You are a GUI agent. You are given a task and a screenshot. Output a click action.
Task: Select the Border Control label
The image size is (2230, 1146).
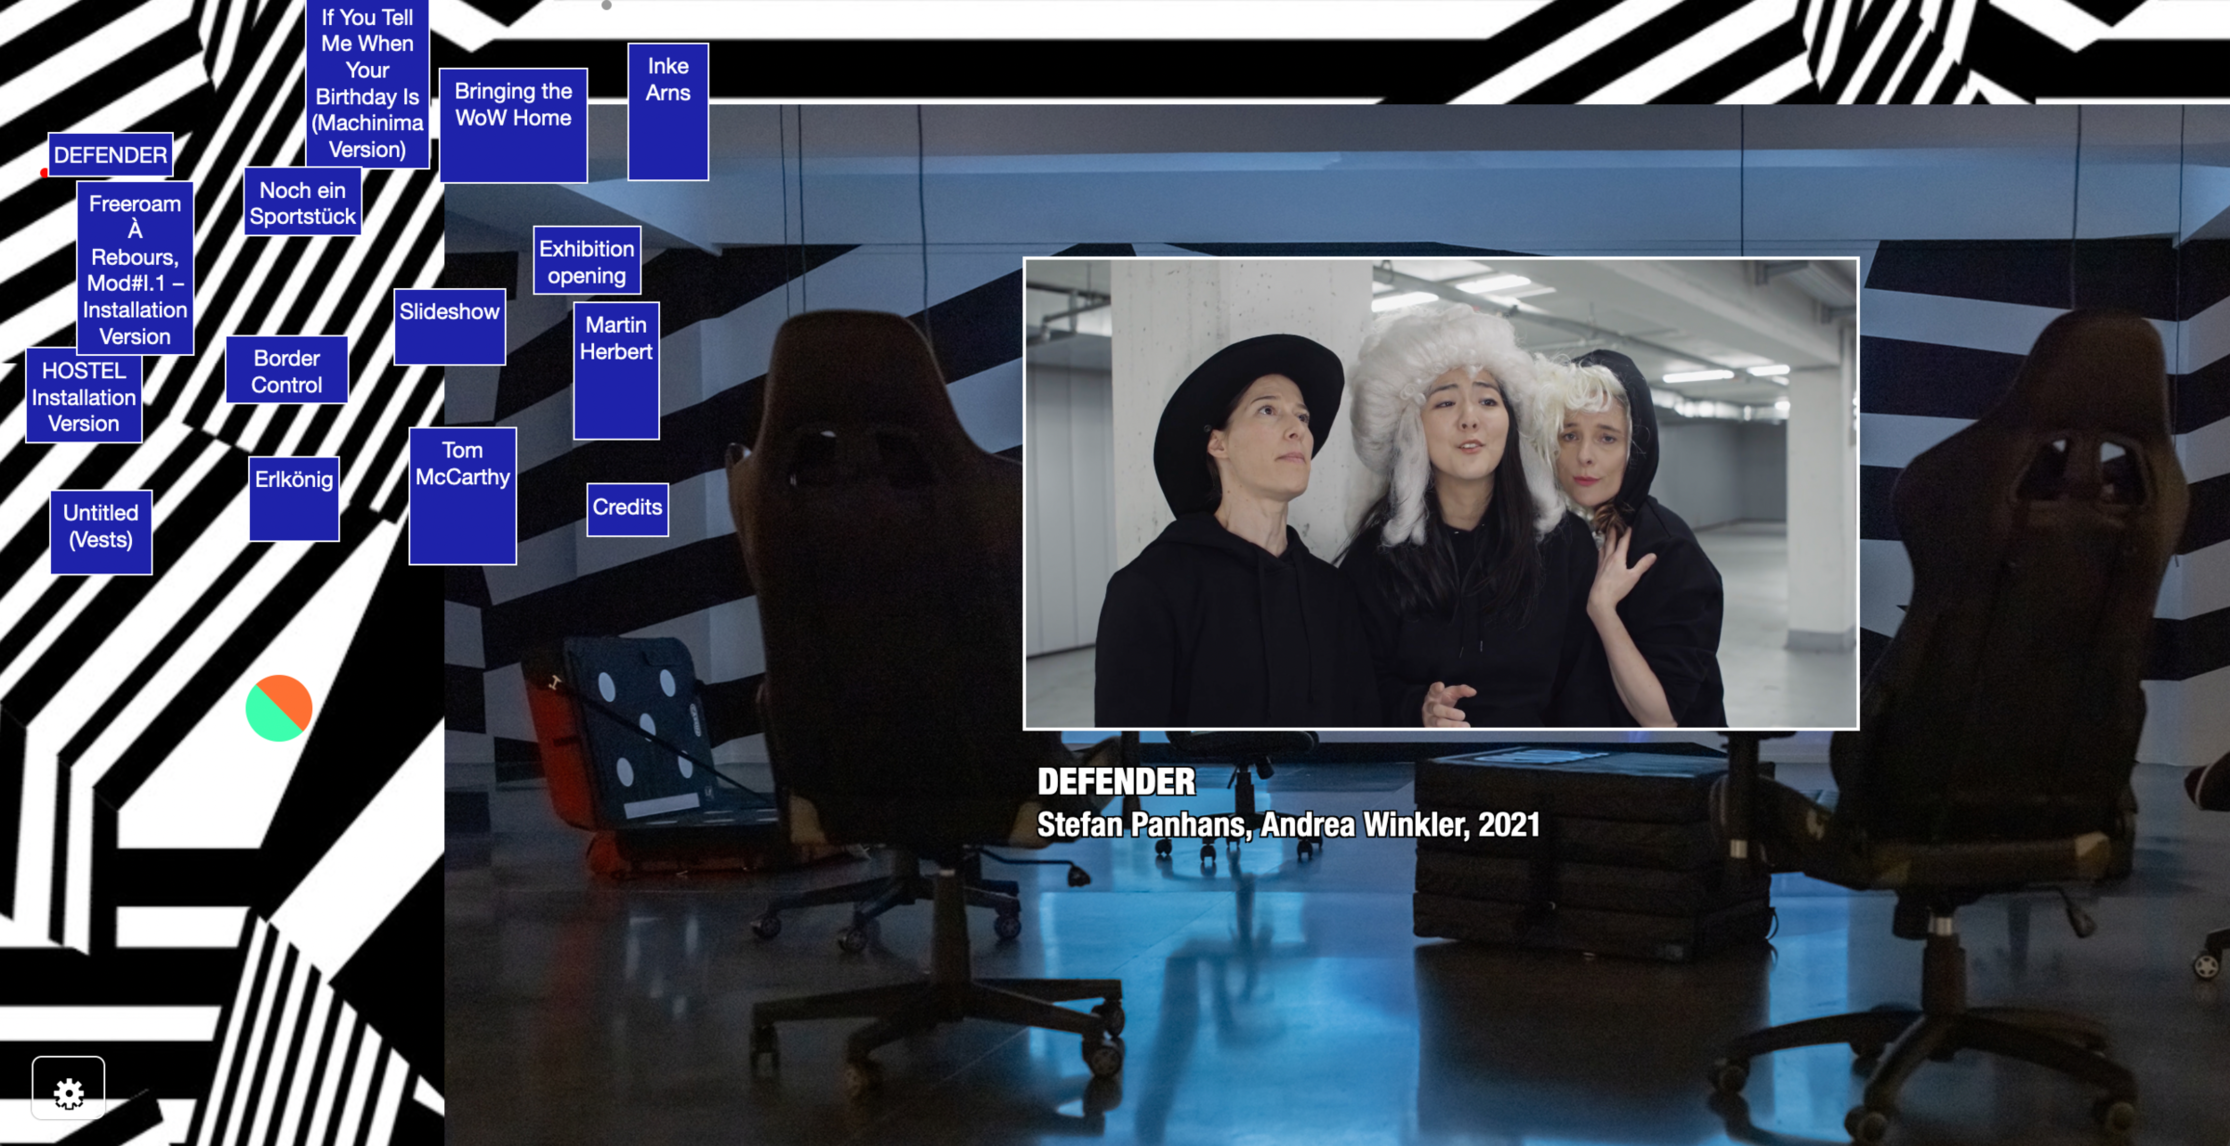287,370
